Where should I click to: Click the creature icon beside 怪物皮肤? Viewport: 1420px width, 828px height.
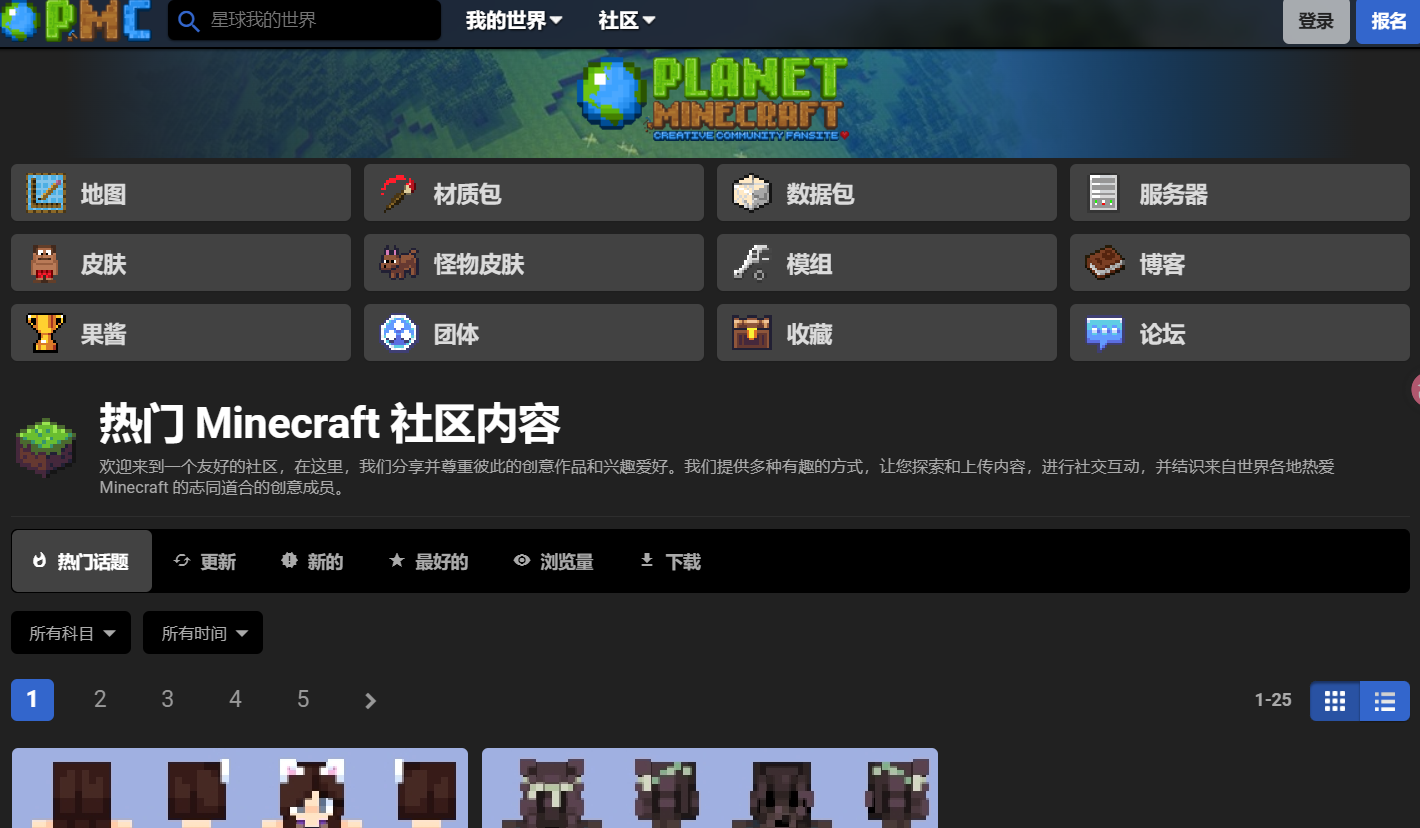click(399, 263)
